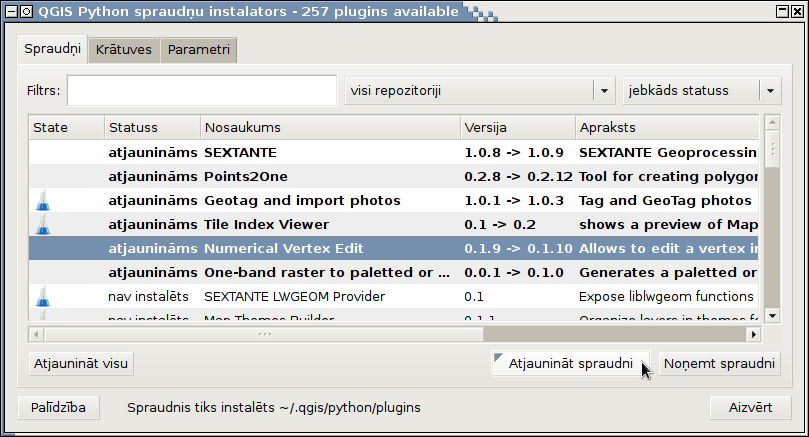Open the Krātuves tab
The image size is (809, 437).
[x=124, y=50]
